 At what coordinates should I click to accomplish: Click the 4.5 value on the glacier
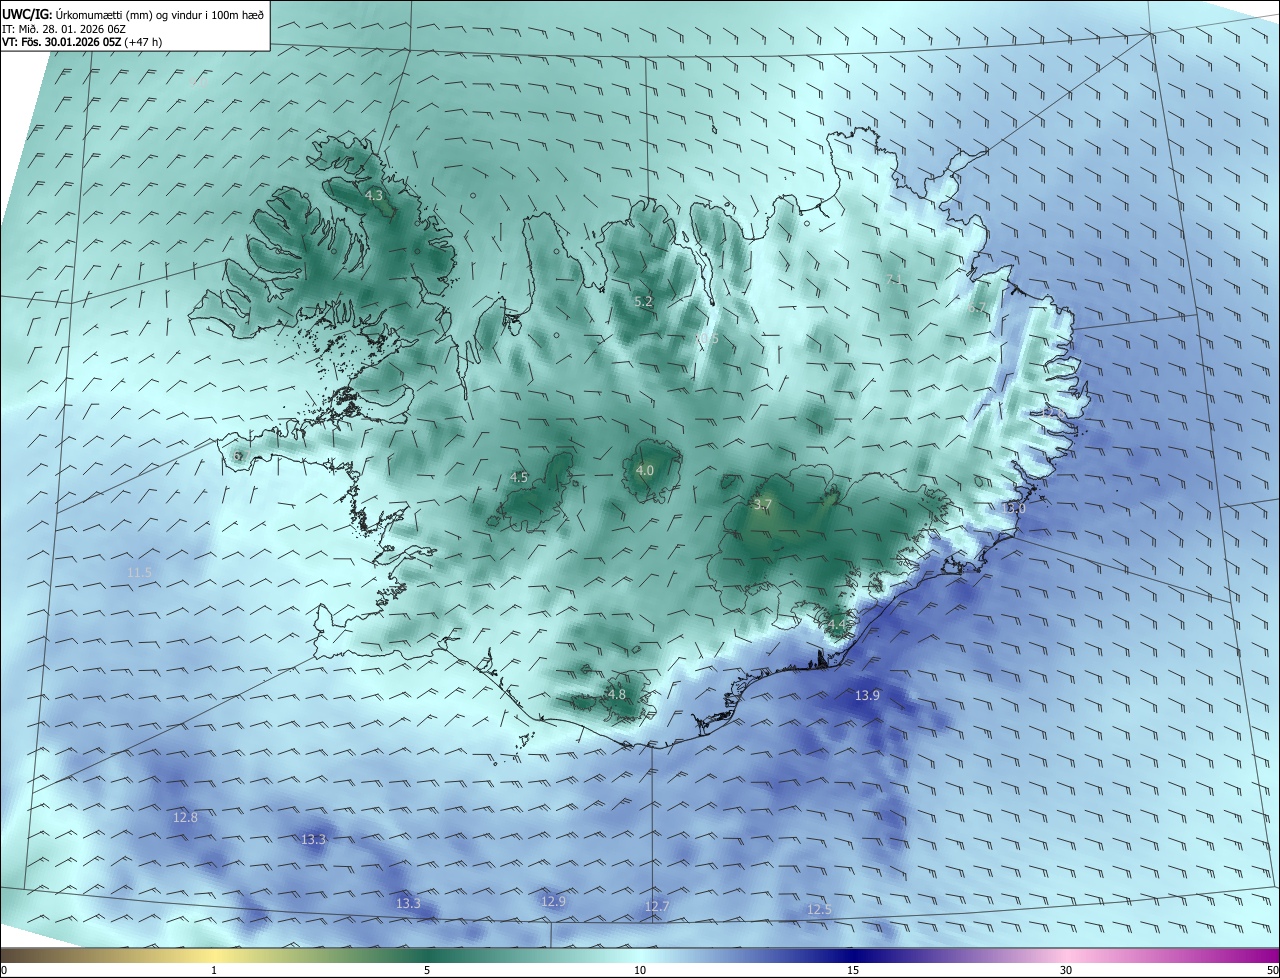[518, 478]
